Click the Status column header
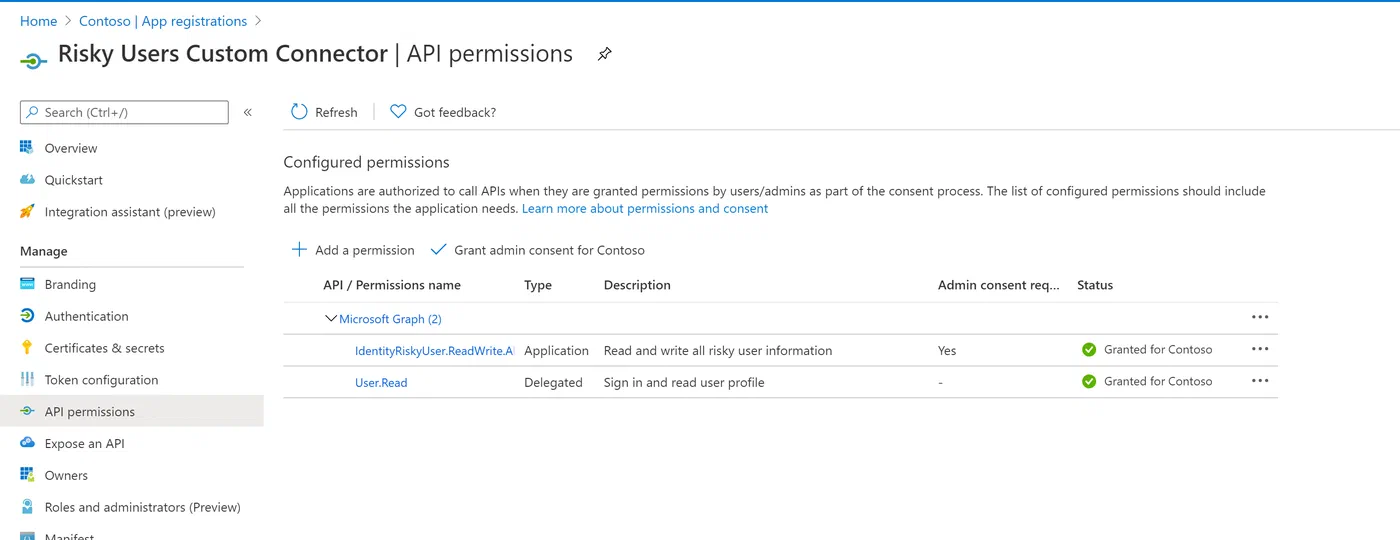The height and width of the screenshot is (540, 1400). [x=1095, y=285]
